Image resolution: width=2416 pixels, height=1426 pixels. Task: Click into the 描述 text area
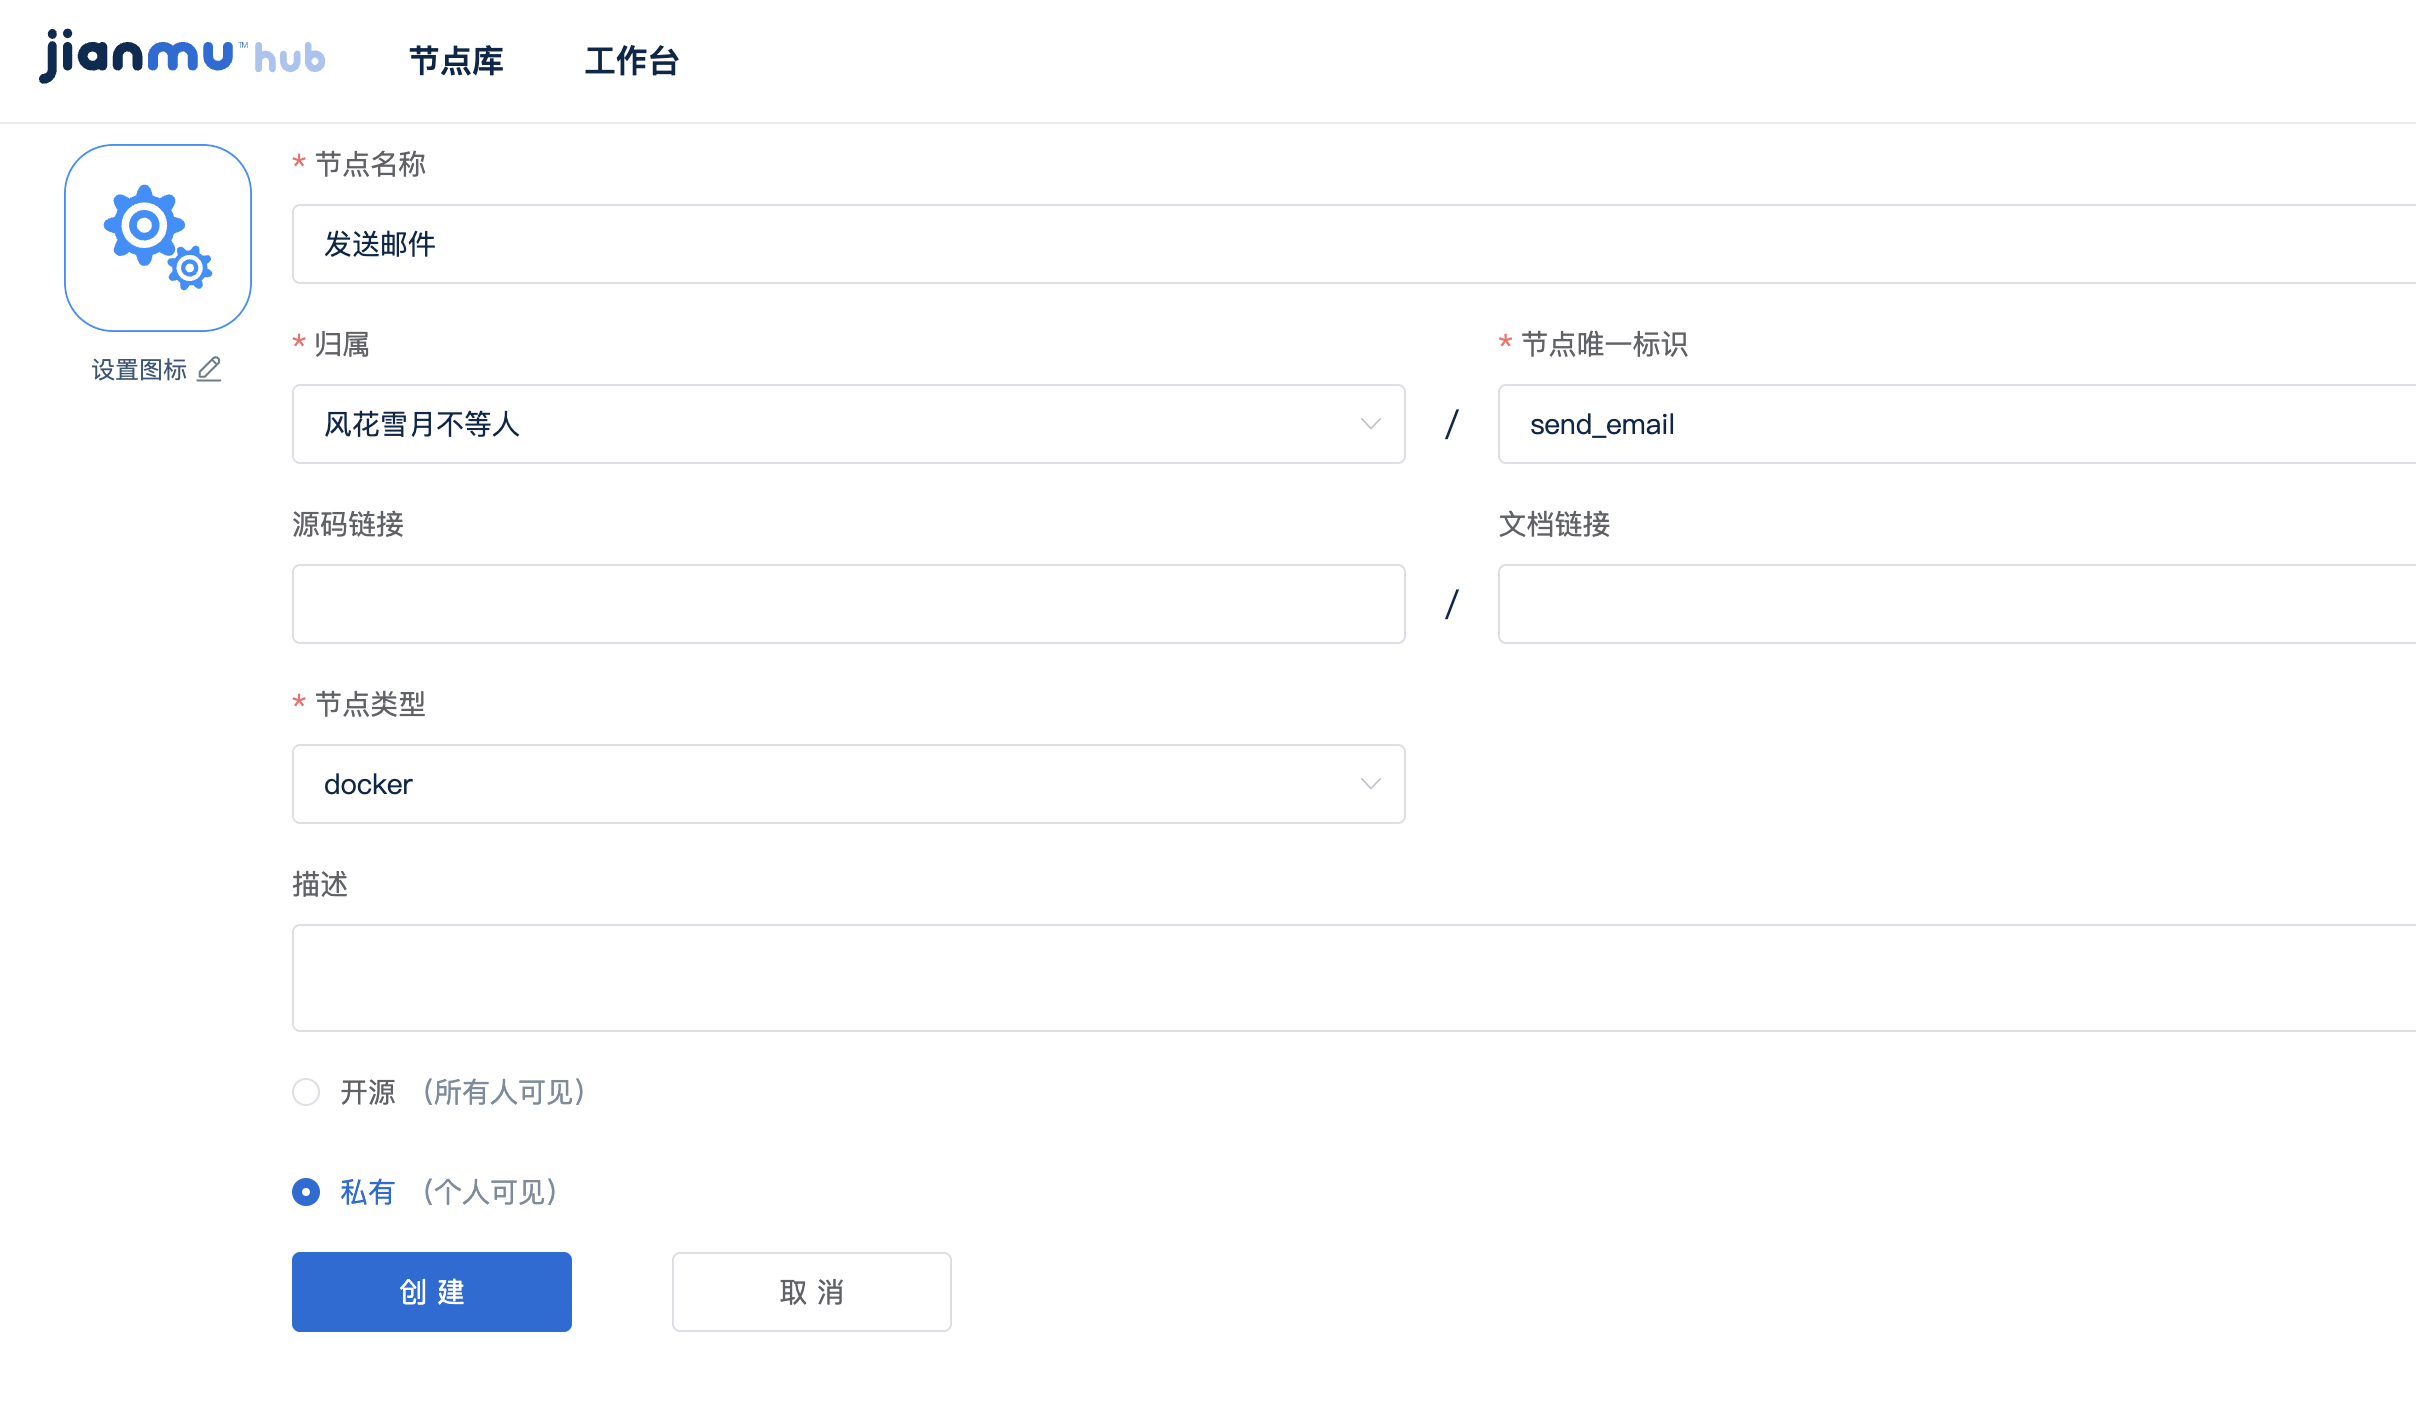(x=1354, y=978)
